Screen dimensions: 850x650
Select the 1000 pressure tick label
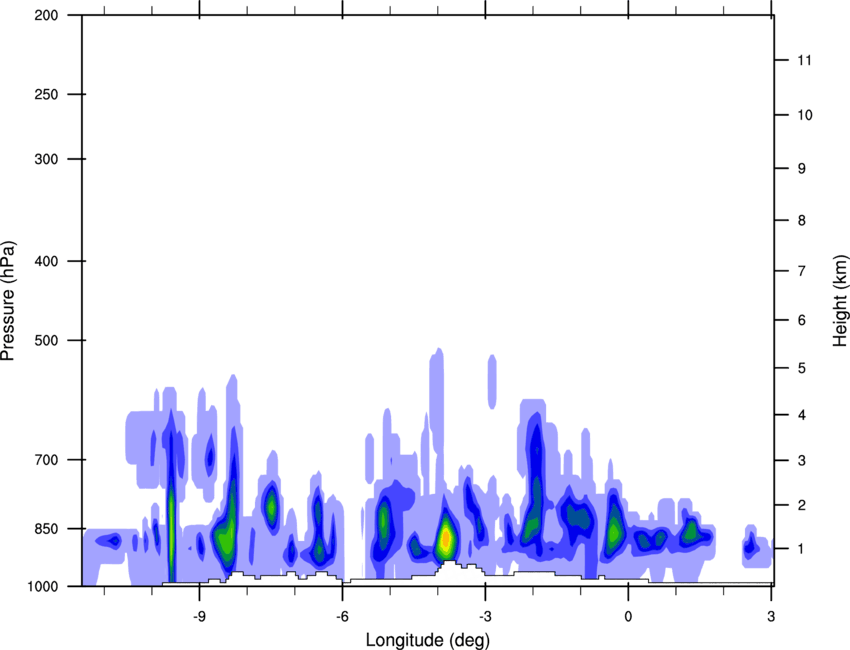pyautogui.click(x=43, y=586)
